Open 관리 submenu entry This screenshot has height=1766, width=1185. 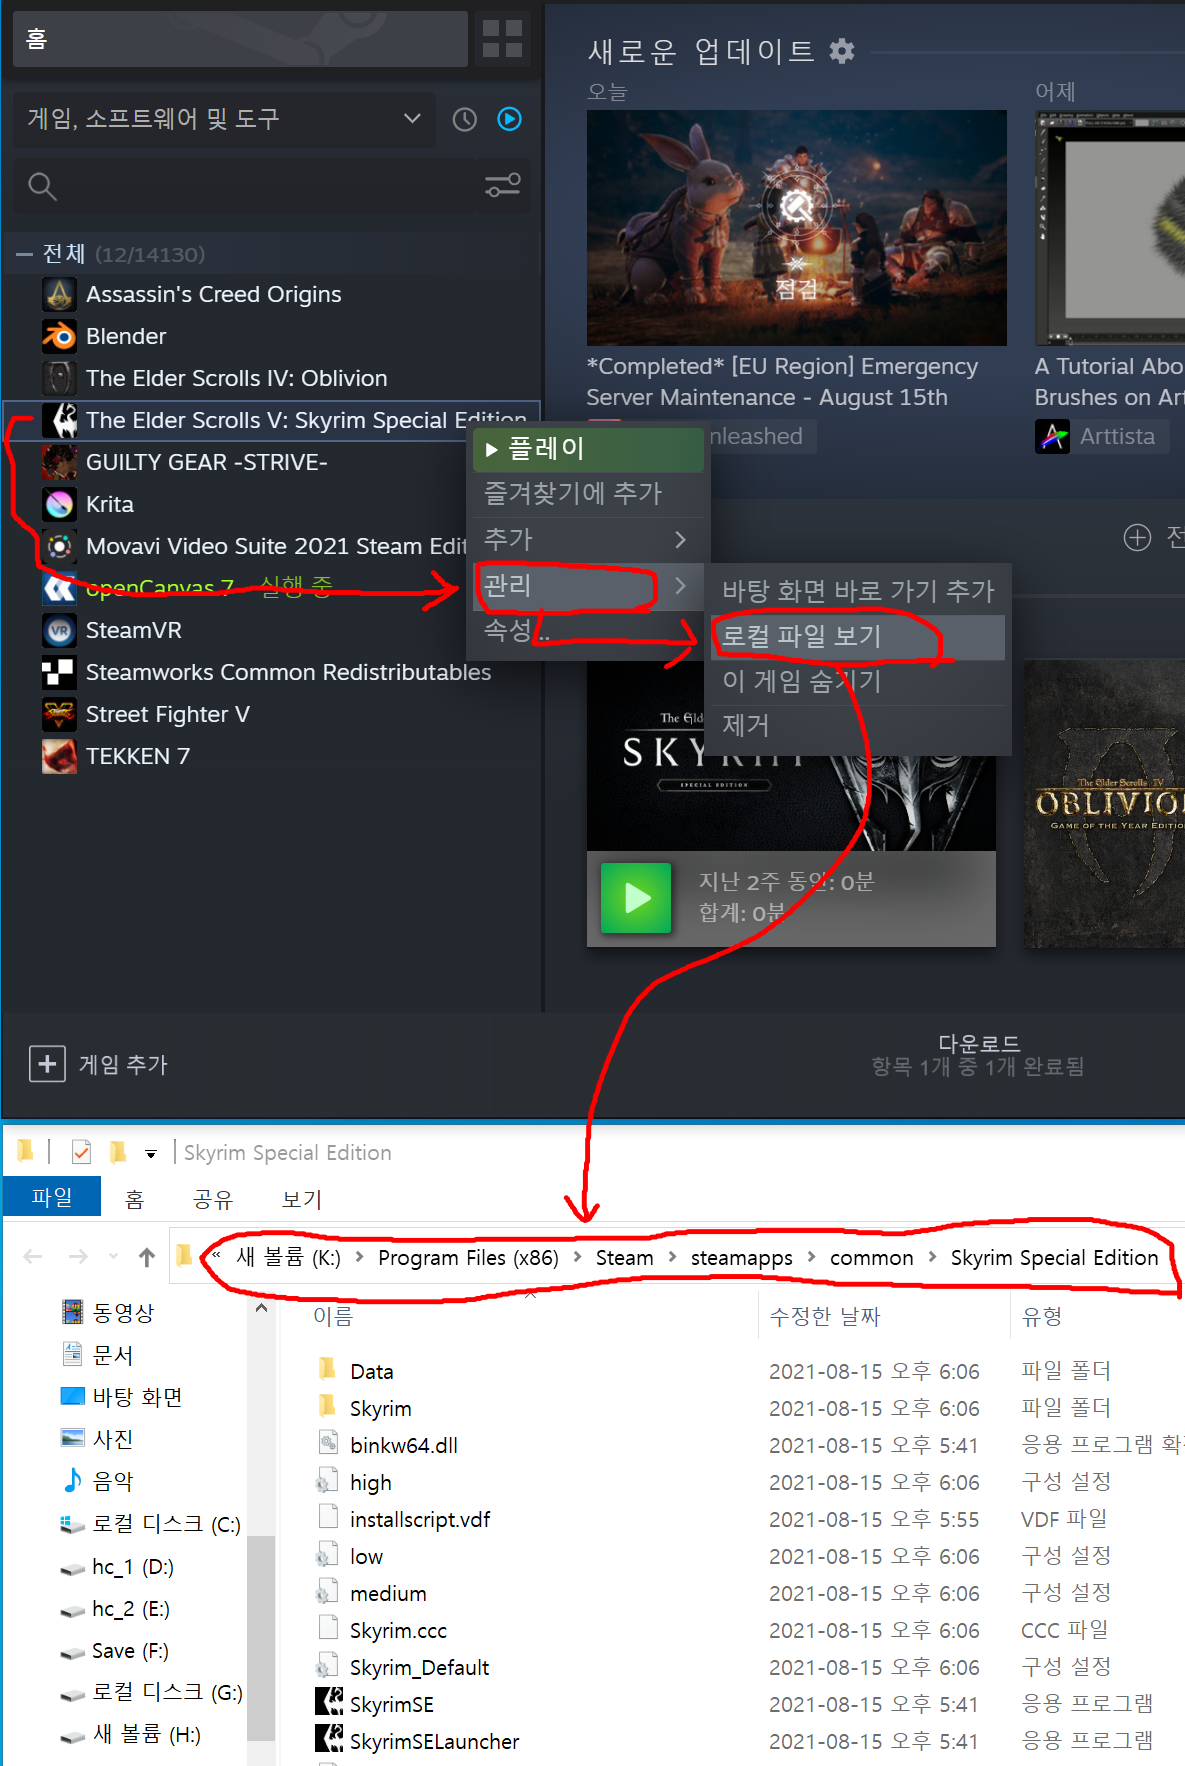pos(588,585)
